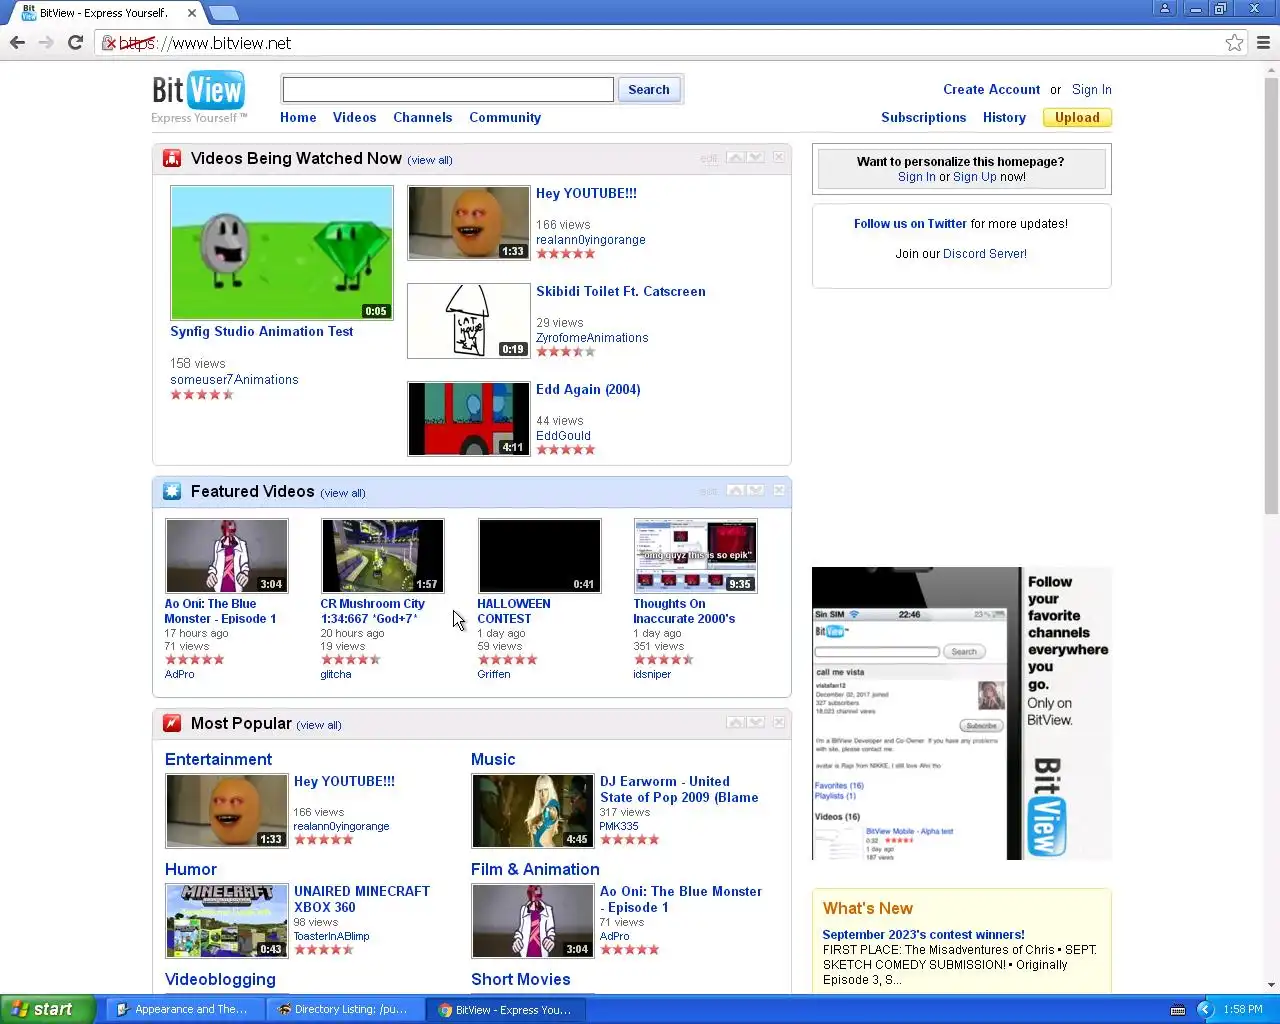
Task: Move Most Popular module down
Action: 756,722
